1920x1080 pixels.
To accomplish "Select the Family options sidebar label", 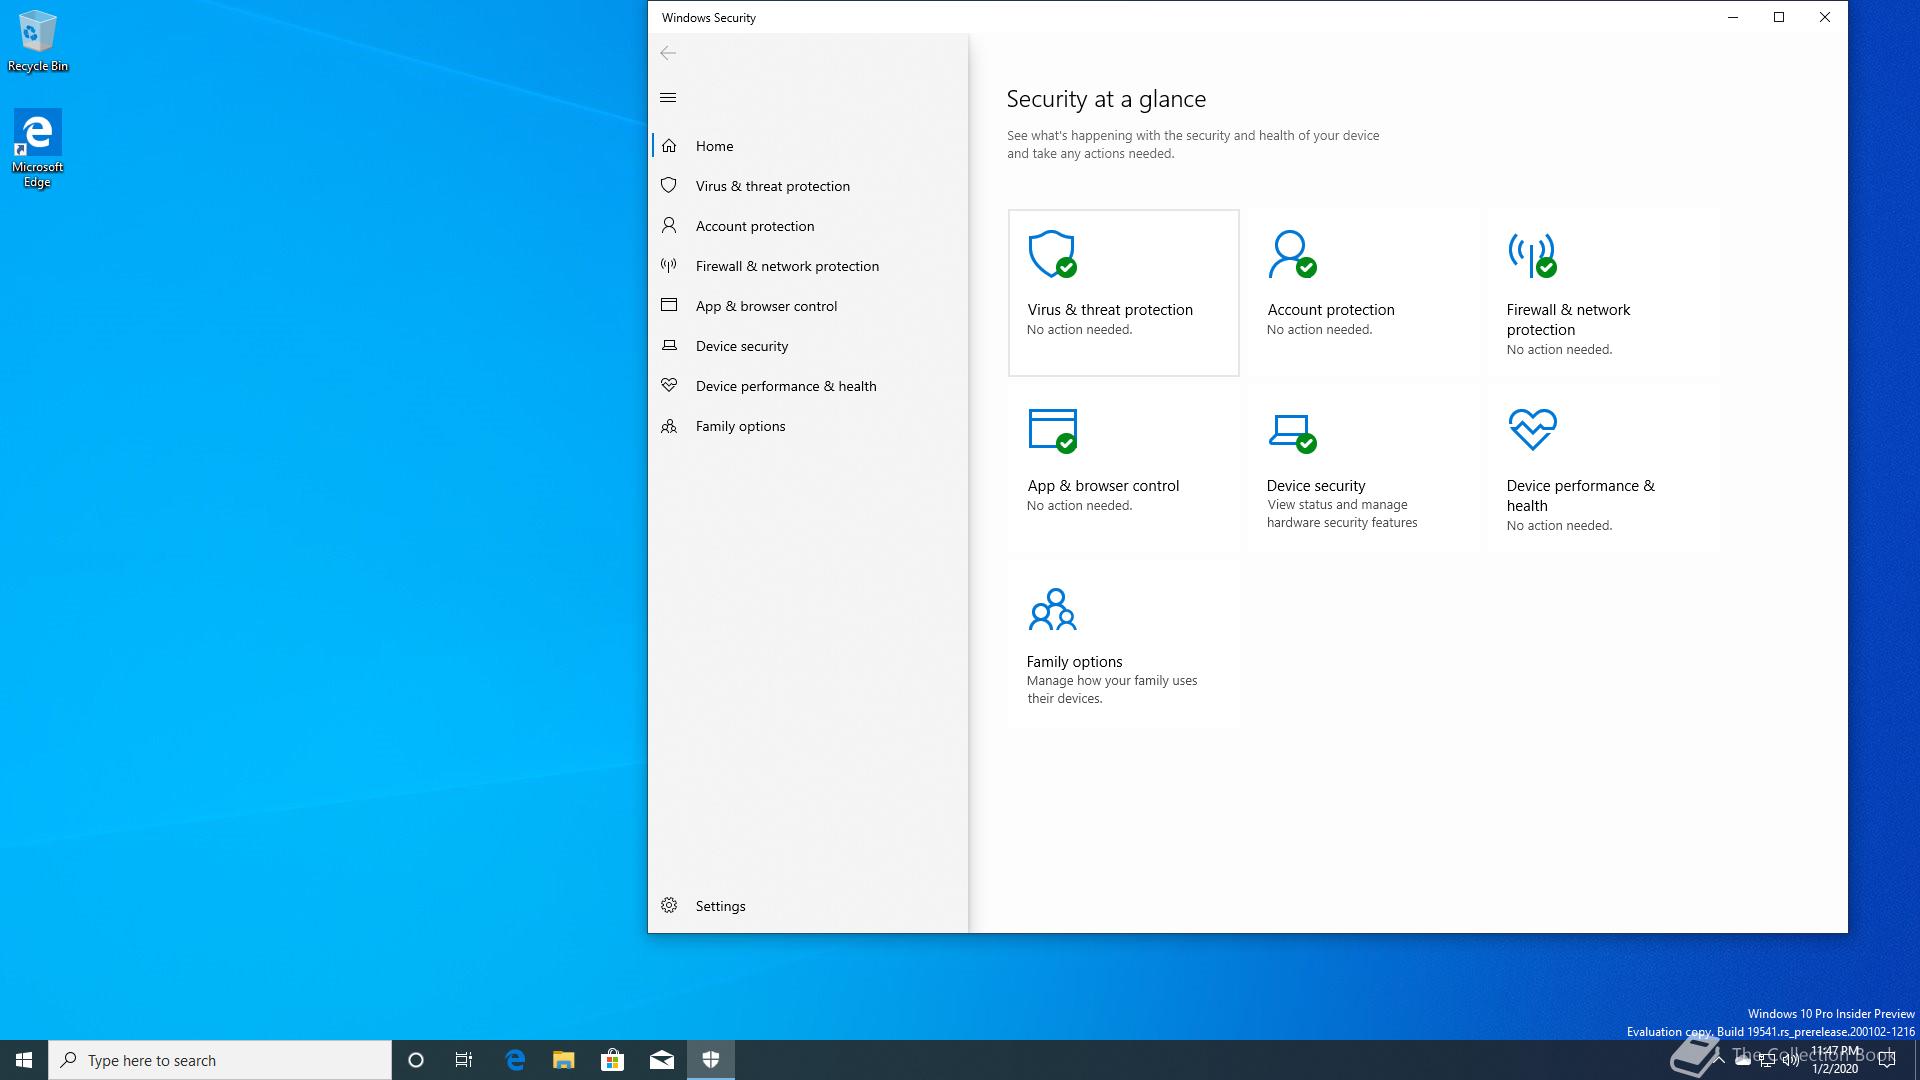I will tap(740, 426).
